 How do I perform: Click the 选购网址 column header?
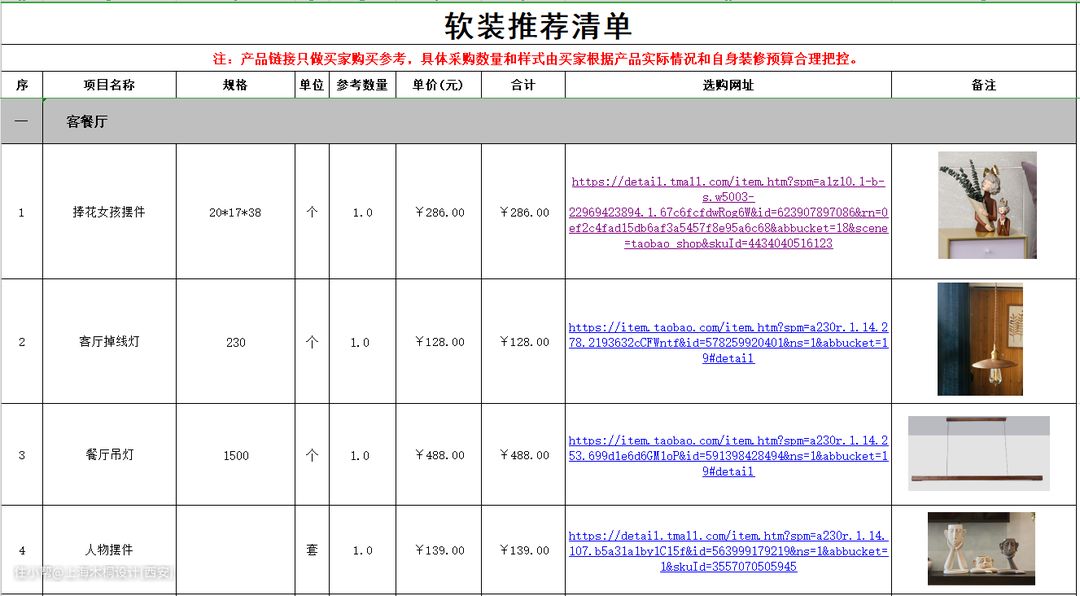728,85
